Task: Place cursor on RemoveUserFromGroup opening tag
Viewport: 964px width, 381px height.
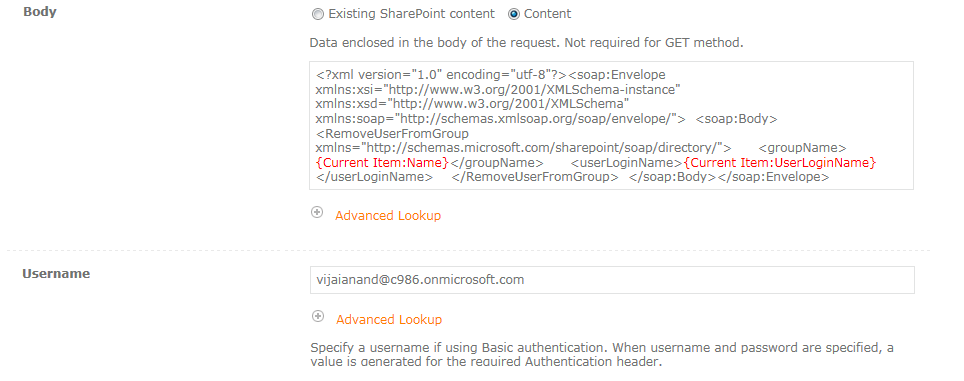Action: click(392, 133)
